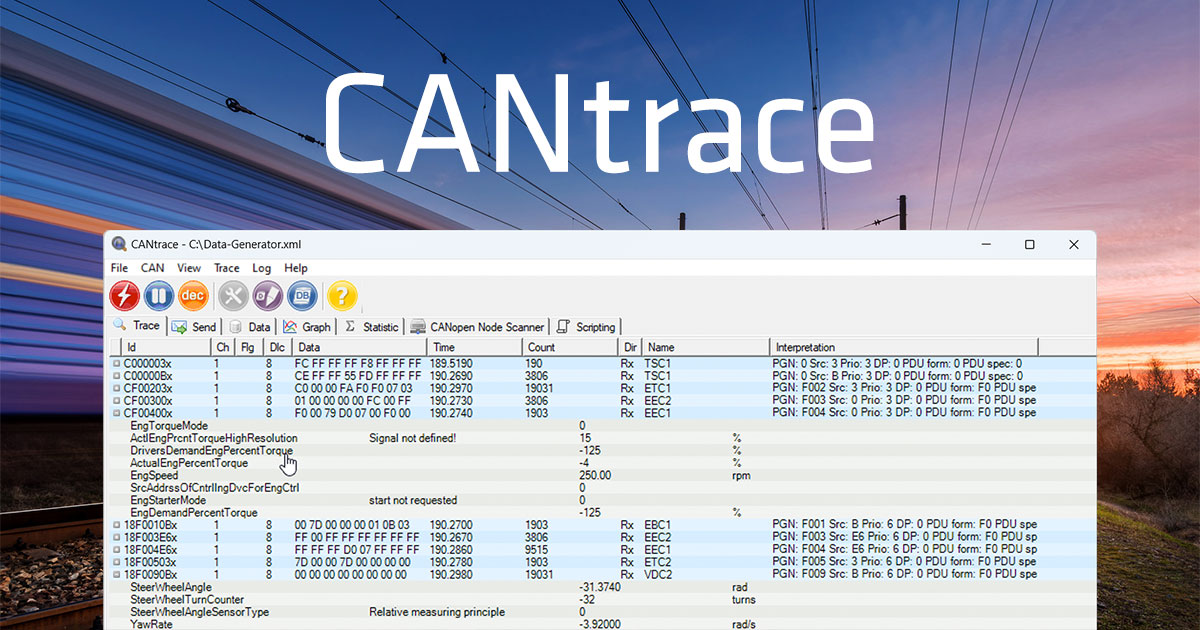This screenshot has height=630, width=1200.
Task: Expand the C00000Bx message row
Action: coord(116,376)
